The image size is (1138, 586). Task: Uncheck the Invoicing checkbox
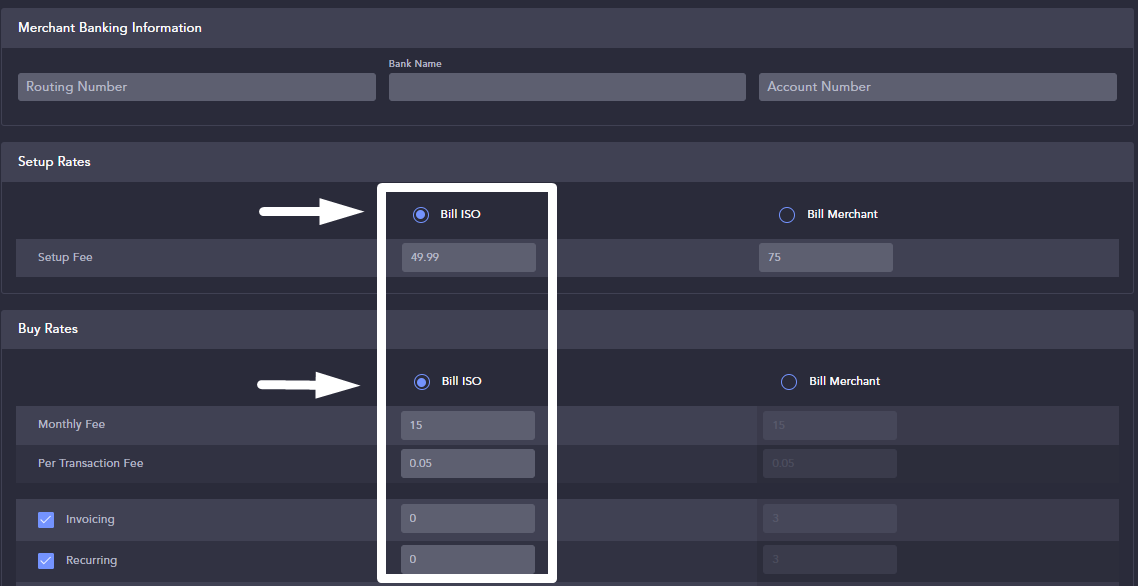click(x=46, y=520)
